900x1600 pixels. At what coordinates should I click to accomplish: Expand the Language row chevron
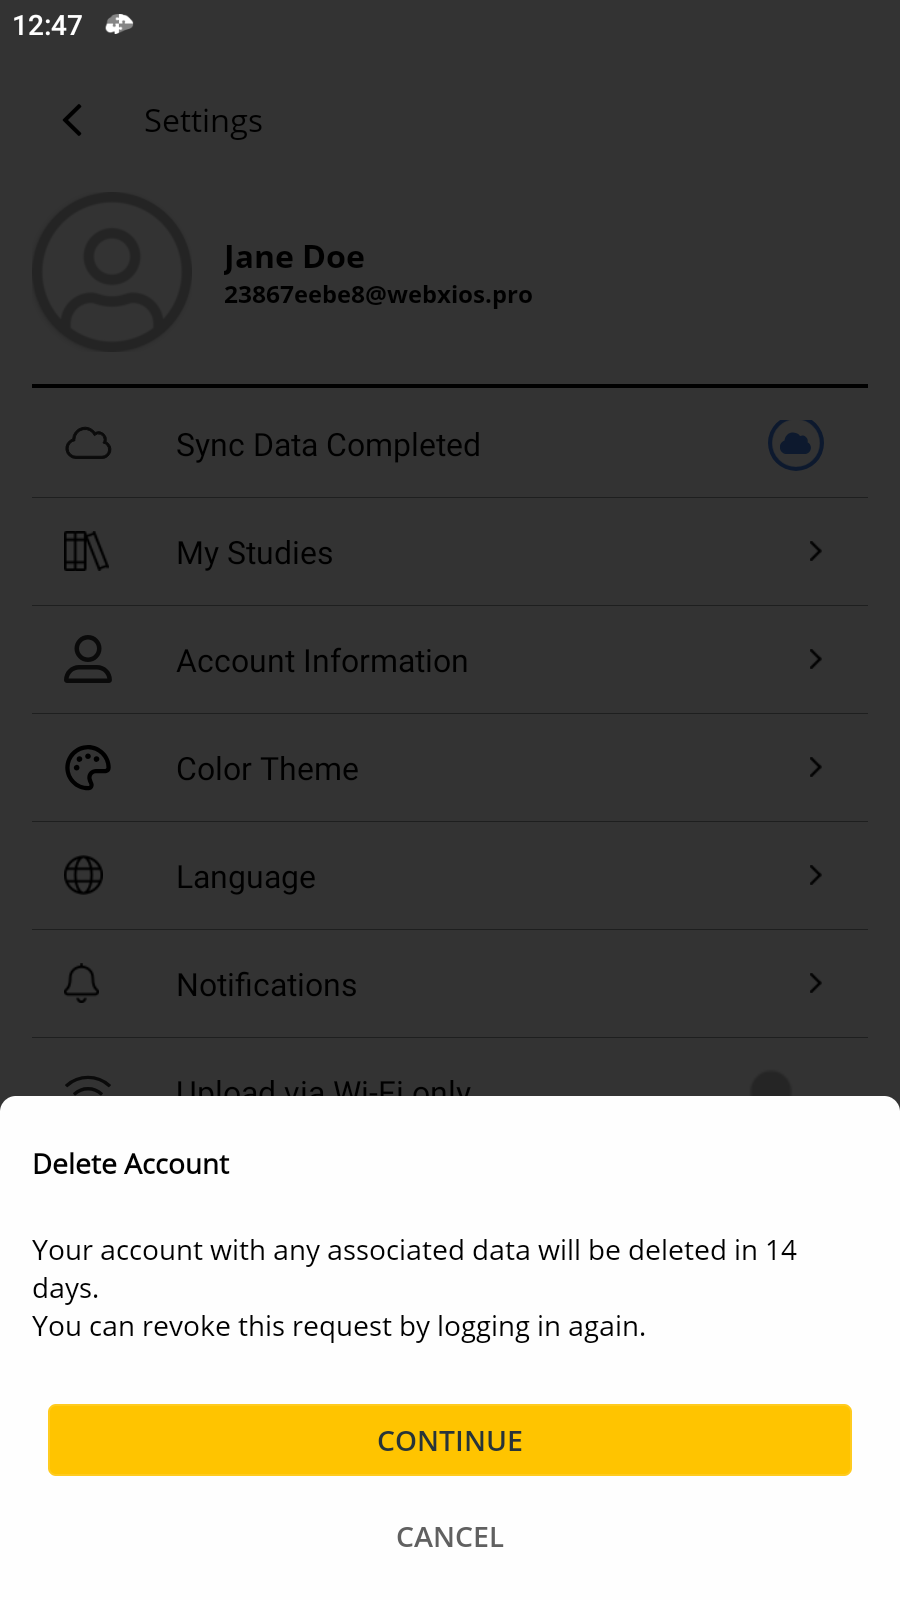[815, 876]
